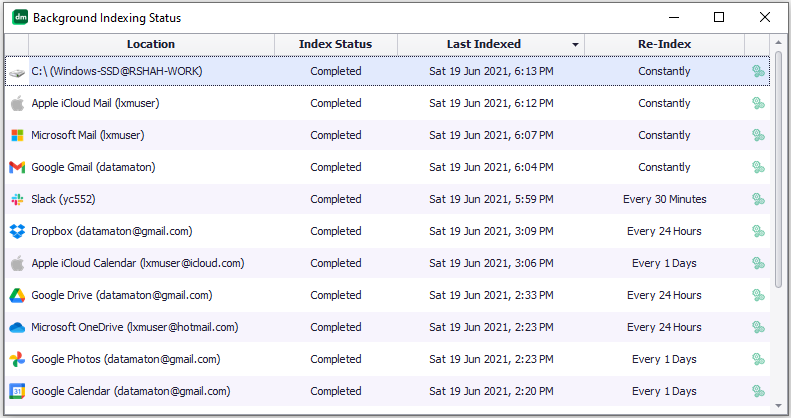Click the sort arrow in Last Indexed header
This screenshot has height=418, width=791.
coord(575,45)
